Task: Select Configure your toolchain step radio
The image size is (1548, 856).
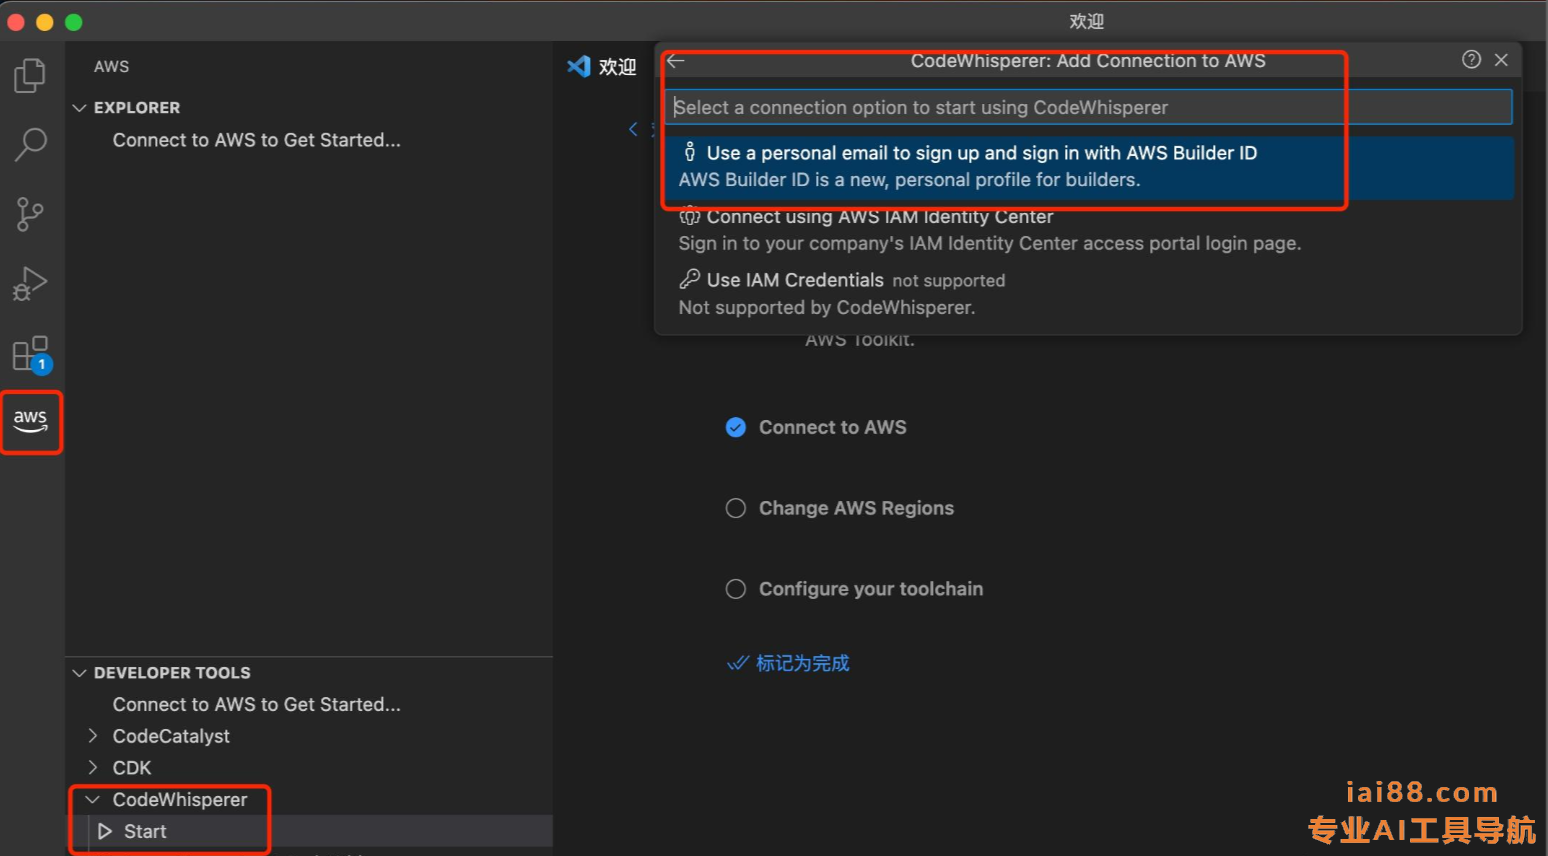Action: 736,589
